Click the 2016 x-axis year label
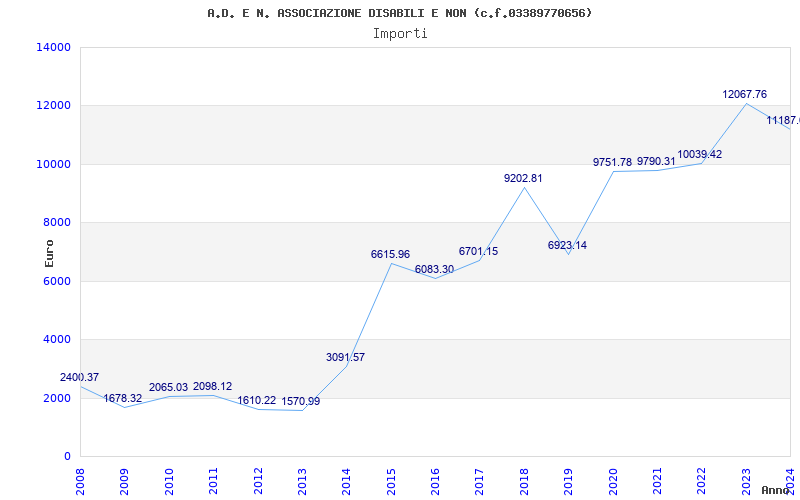Image resolution: width=800 pixels, height=500 pixels. tap(435, 481)
